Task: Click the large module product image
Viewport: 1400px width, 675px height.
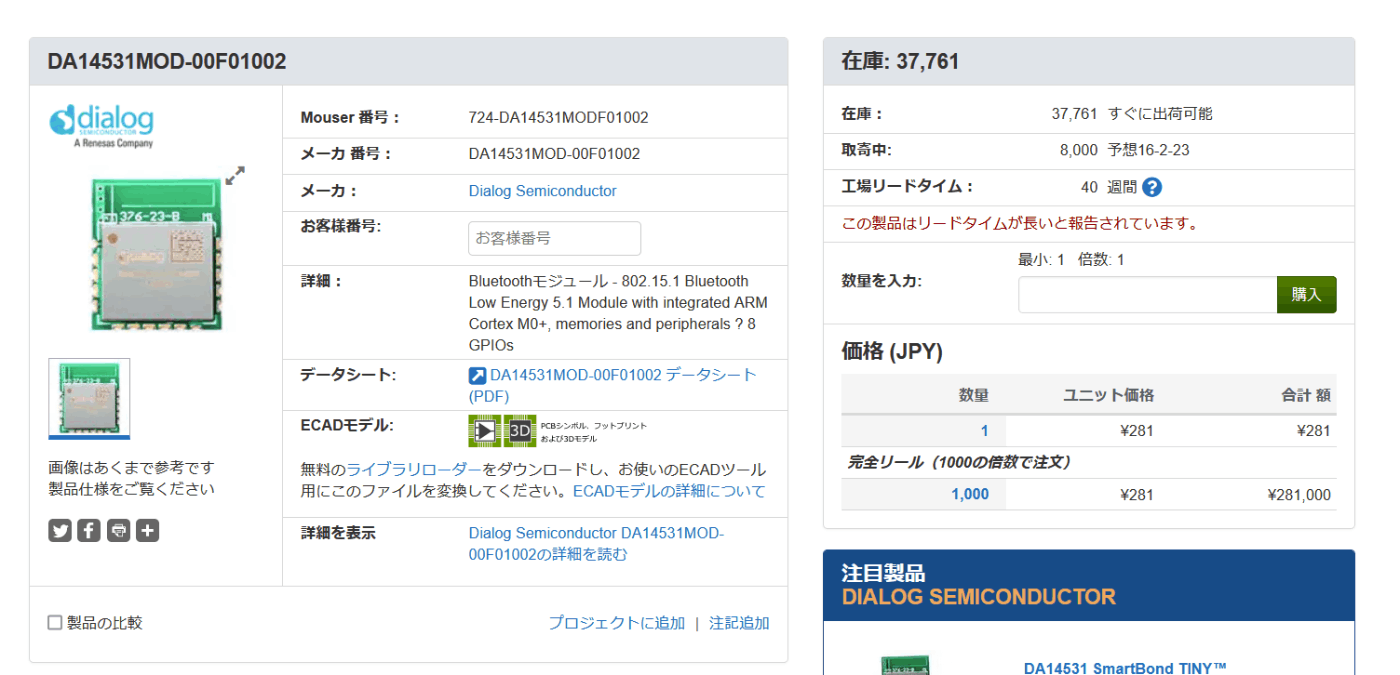Action: 155,255
